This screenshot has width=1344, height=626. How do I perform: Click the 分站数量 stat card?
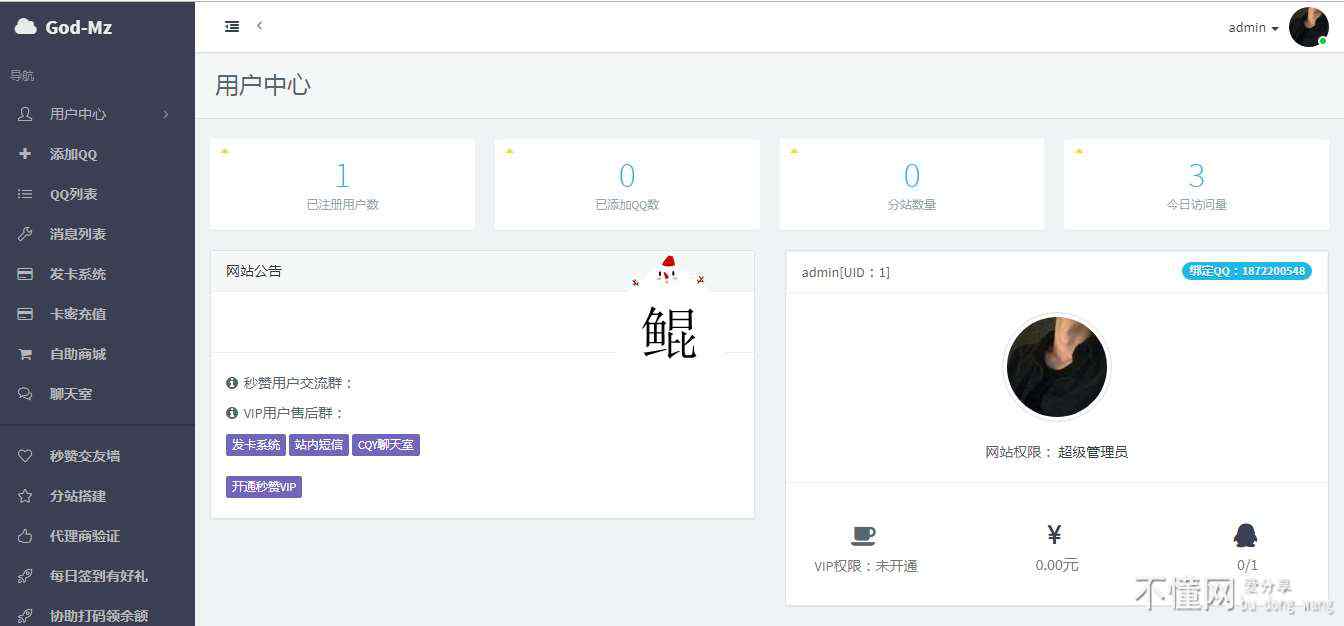tap(912, 184)
